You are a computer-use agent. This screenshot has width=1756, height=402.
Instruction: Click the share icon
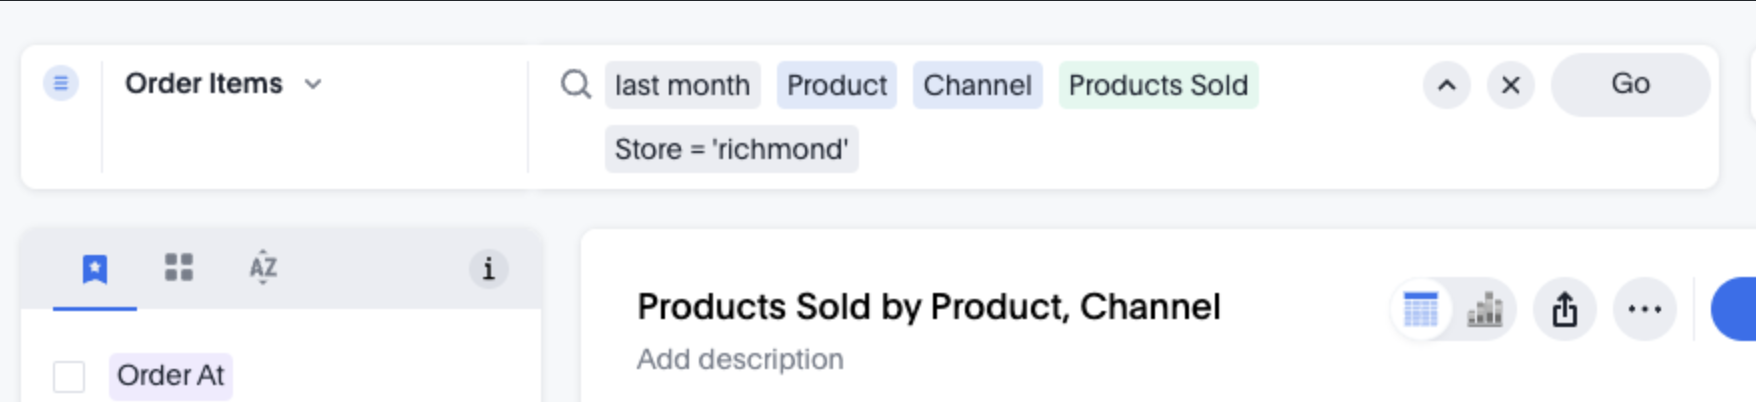(x=1565, y=310)
